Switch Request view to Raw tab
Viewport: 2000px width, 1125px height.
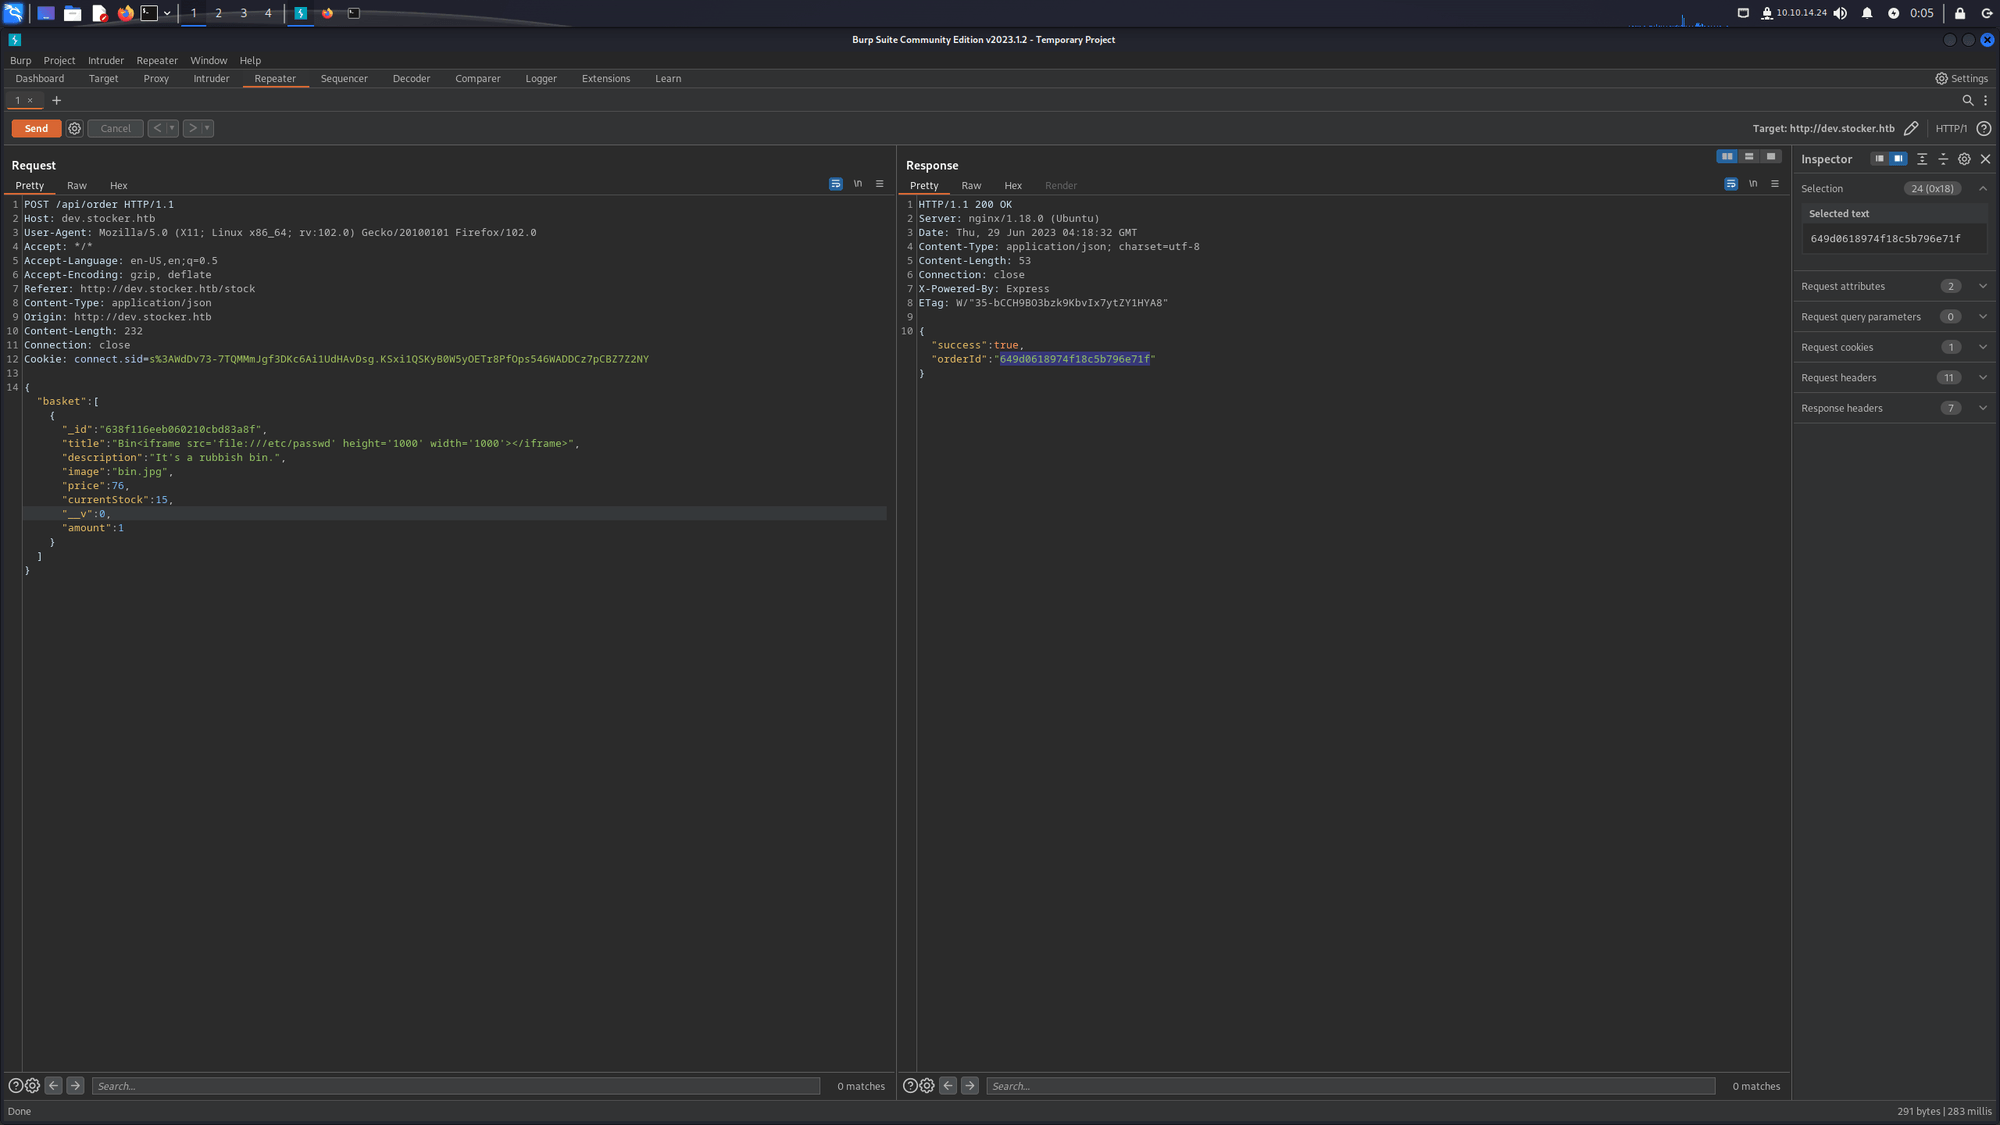tap(77, 185)
